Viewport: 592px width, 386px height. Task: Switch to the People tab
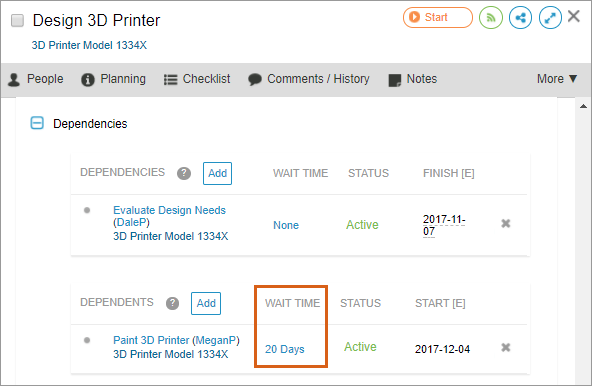coord(36,79)
